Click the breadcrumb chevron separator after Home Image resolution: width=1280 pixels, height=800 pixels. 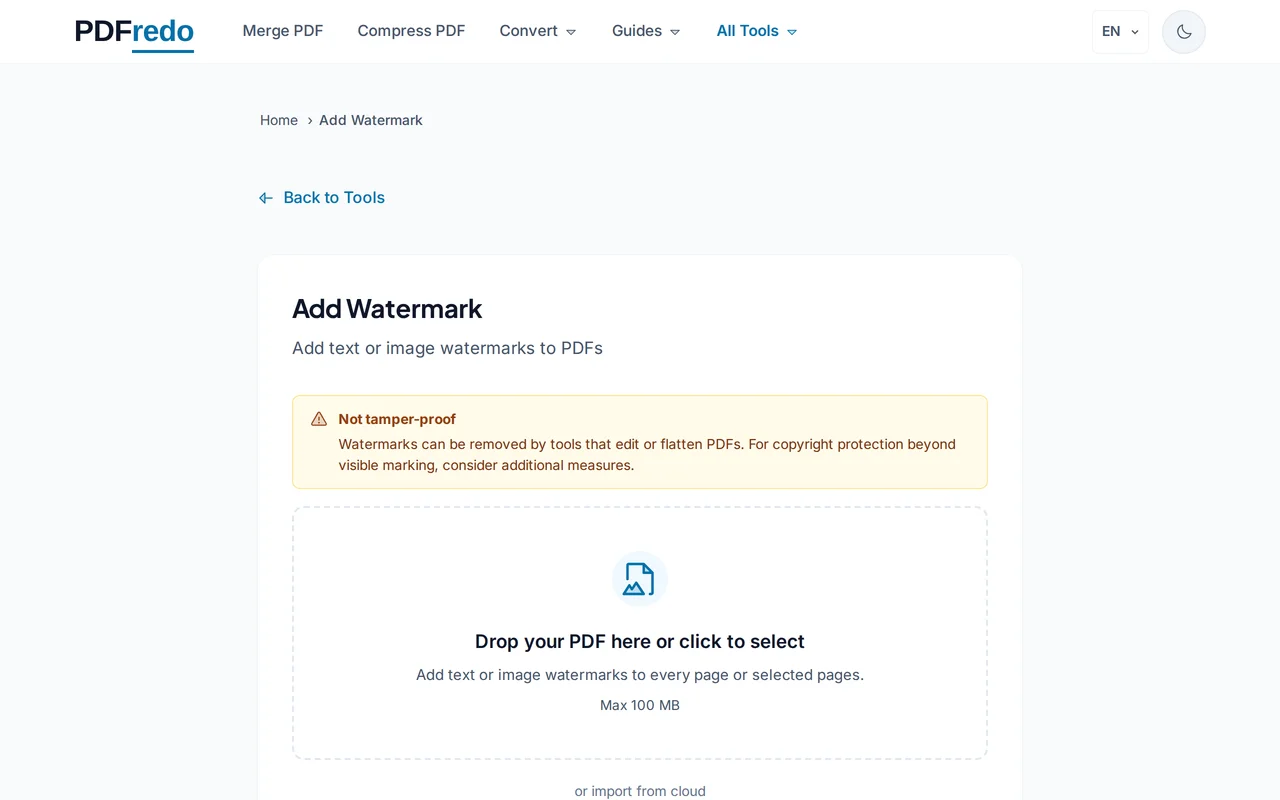point(309,120)
